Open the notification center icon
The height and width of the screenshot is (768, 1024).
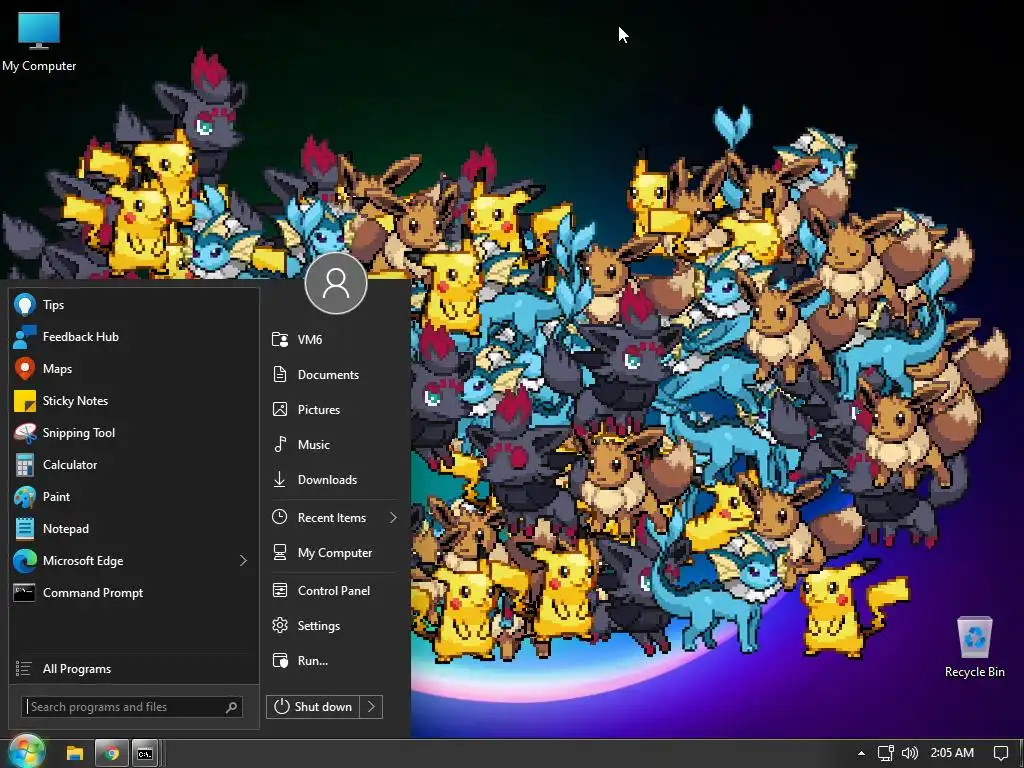[x=1000, y=753]
